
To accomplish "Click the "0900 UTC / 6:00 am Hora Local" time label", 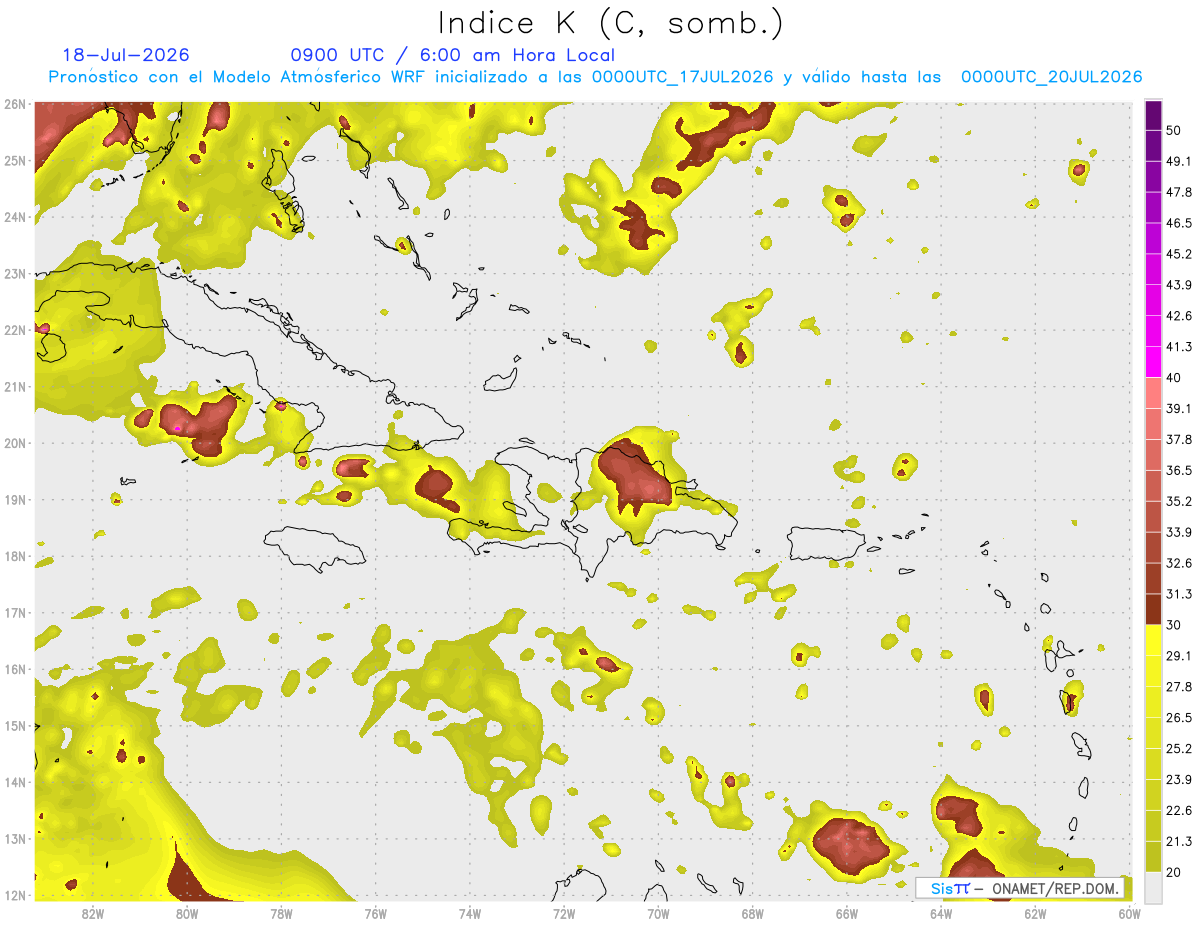I will pos(453,55).
